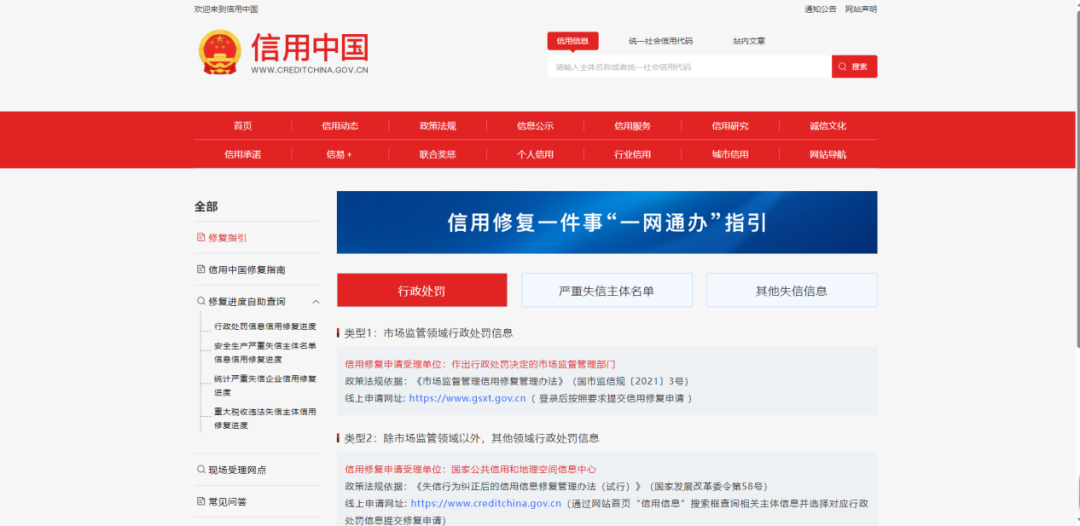Open the https://www.gsxt.gov.cn link
Image resolution: width=1080 pixels, height=526 pixels.
pos(468,398)
